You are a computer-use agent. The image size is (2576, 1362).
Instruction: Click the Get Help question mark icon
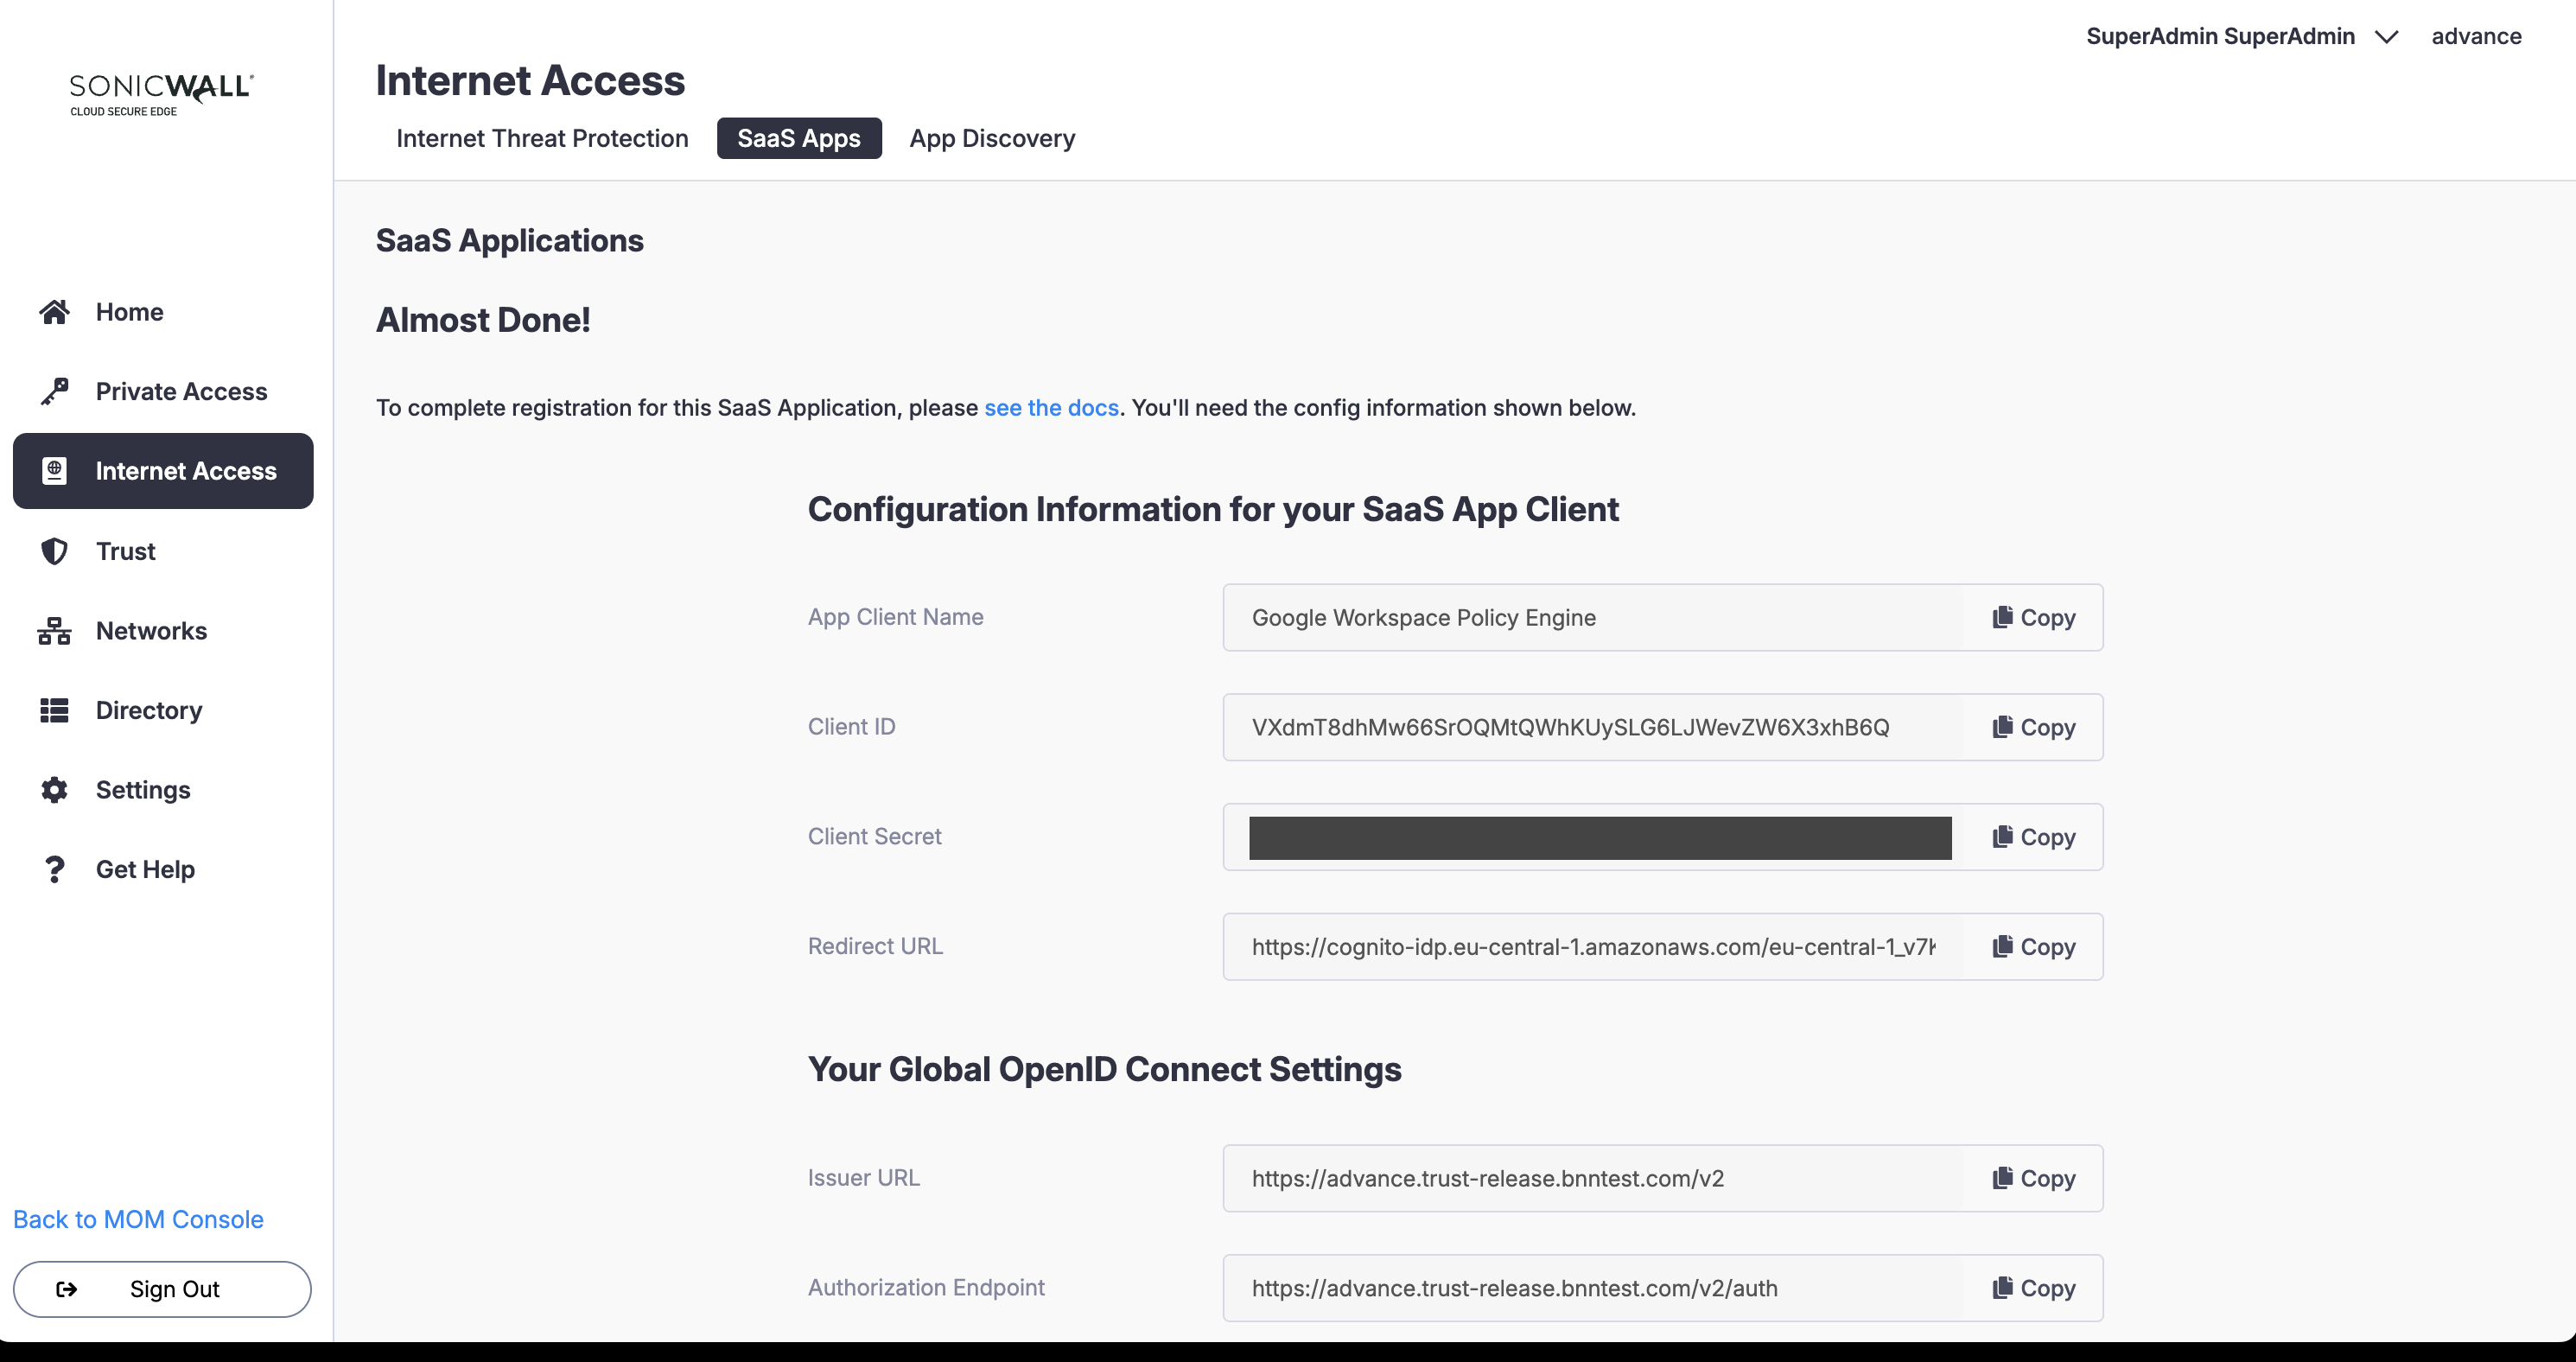[x=54, y=869]
